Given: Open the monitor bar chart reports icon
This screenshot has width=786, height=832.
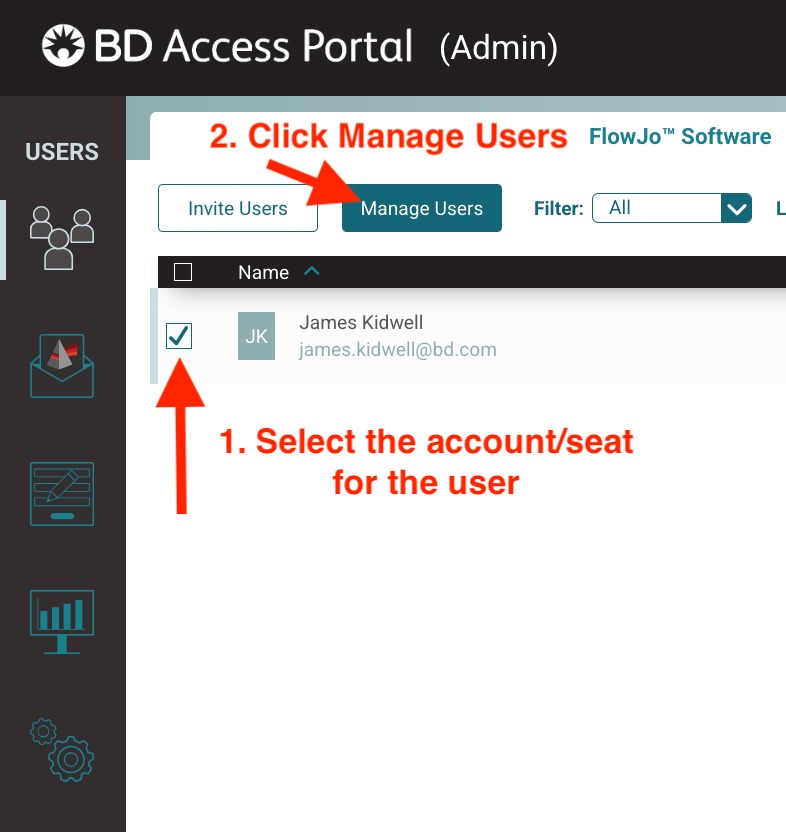Looking at the screenshot, I should pos(62,621).
